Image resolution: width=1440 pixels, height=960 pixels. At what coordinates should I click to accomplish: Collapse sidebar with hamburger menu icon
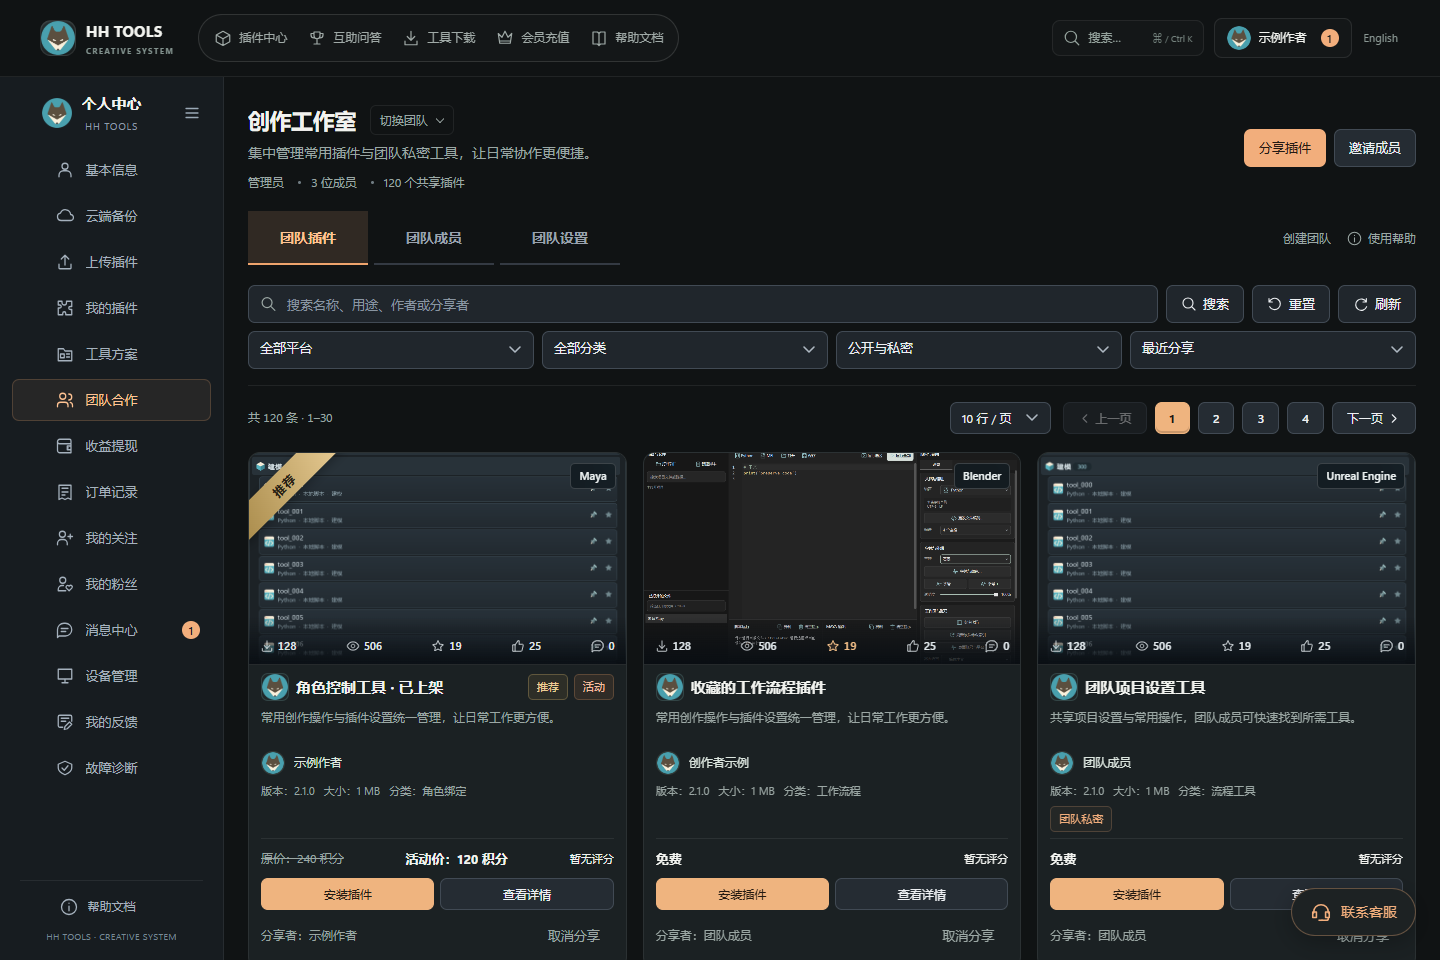(x=192, y=113)
